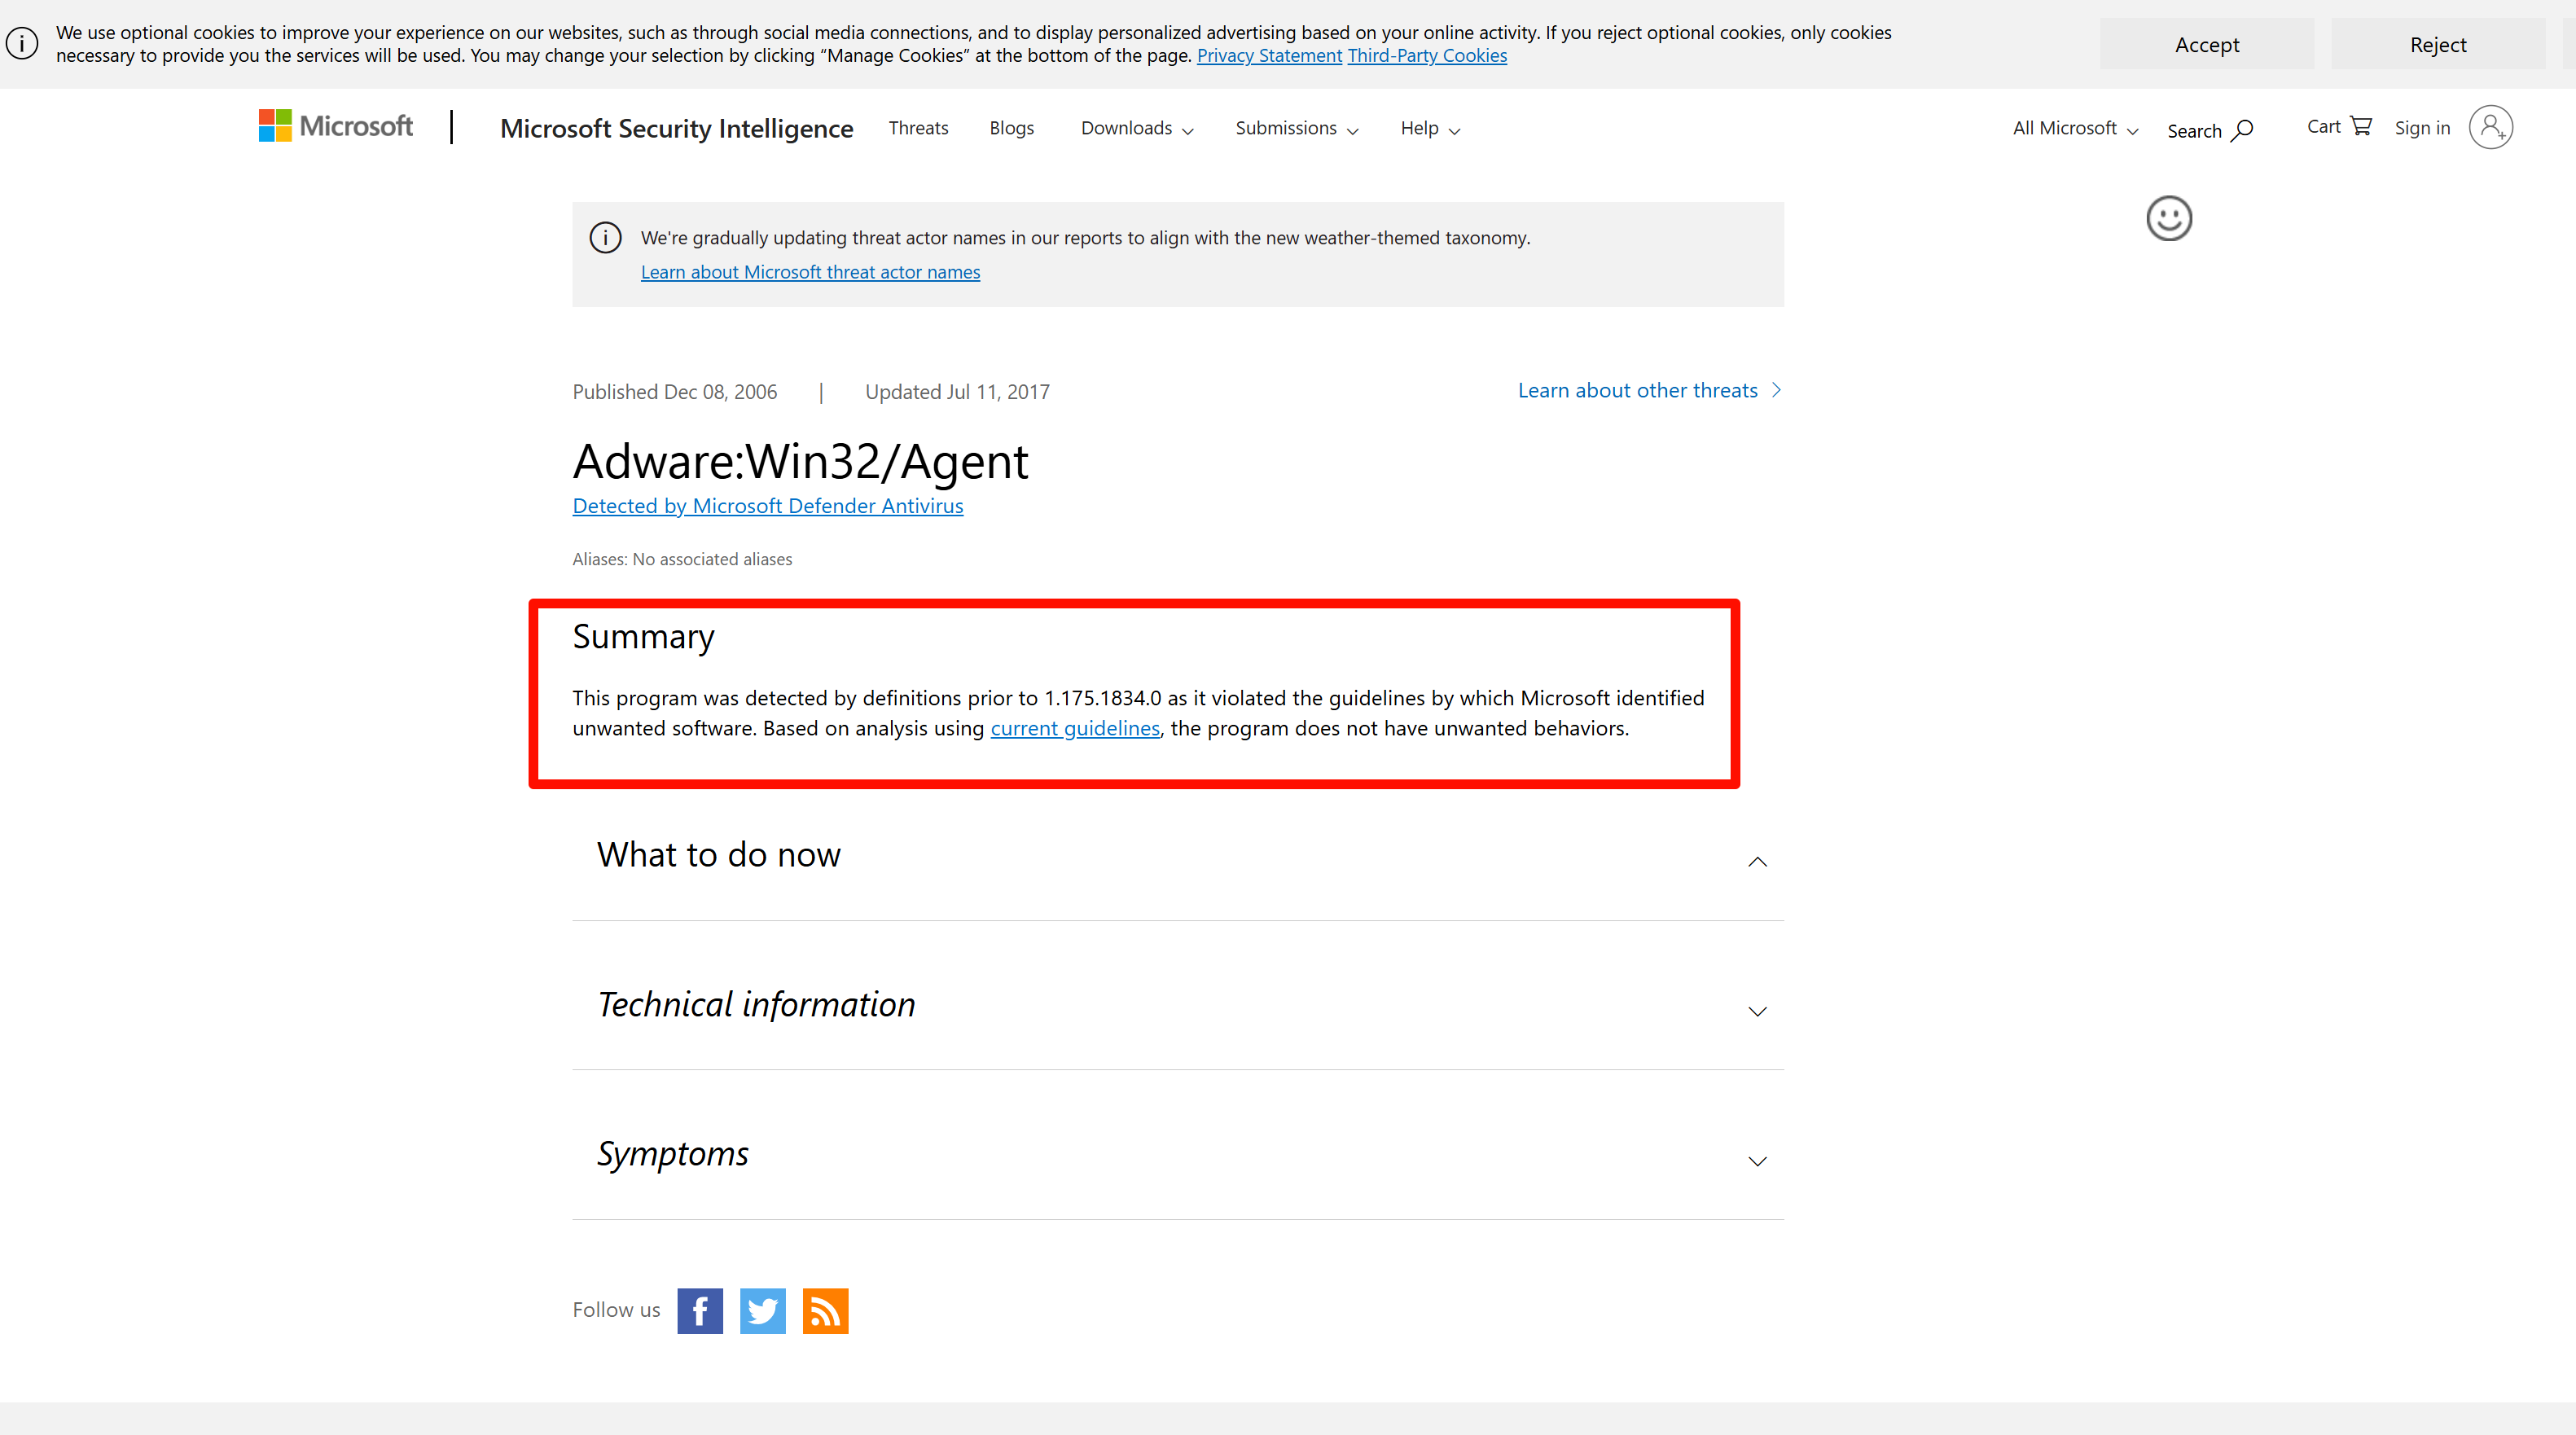Click the user account avatar icon
Screen dimensions: 2576x1435
click(x=2490, y=127)
